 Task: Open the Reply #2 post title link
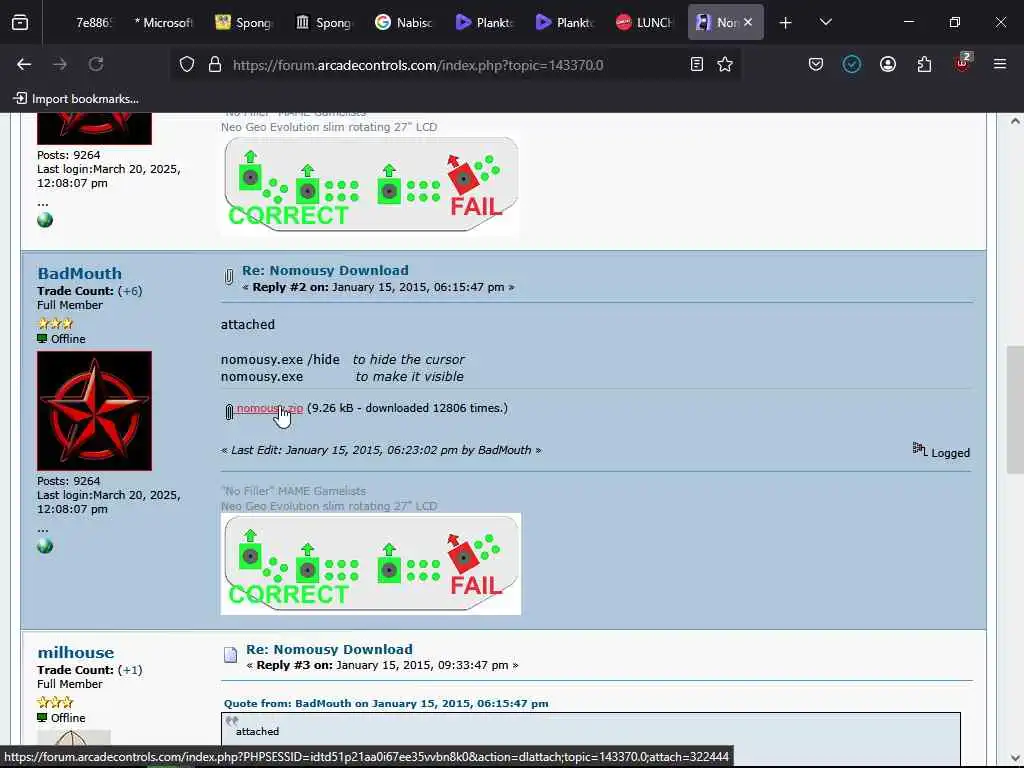[325, 270]
